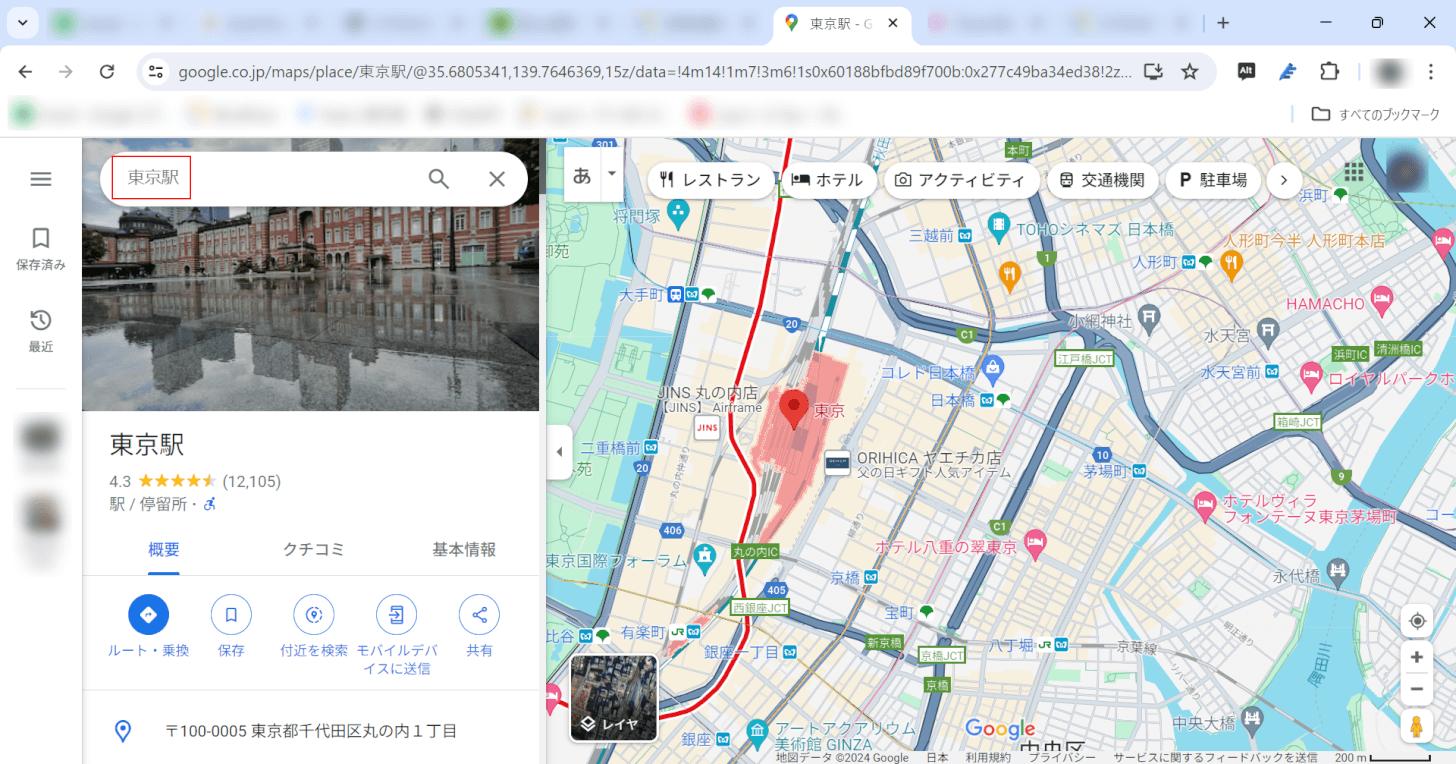Click the site information icon in address bar

155,71
